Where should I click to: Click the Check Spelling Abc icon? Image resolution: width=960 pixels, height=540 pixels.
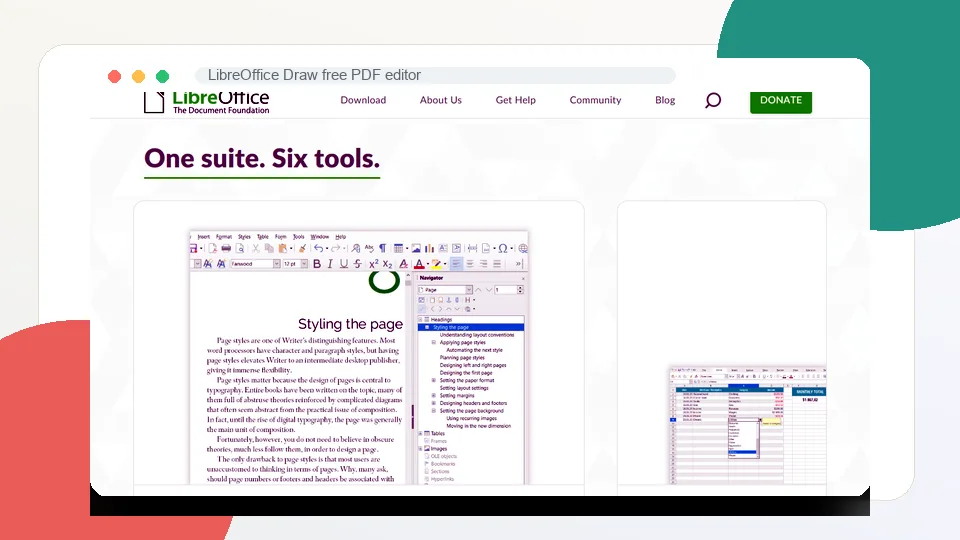tap(369, 248)
